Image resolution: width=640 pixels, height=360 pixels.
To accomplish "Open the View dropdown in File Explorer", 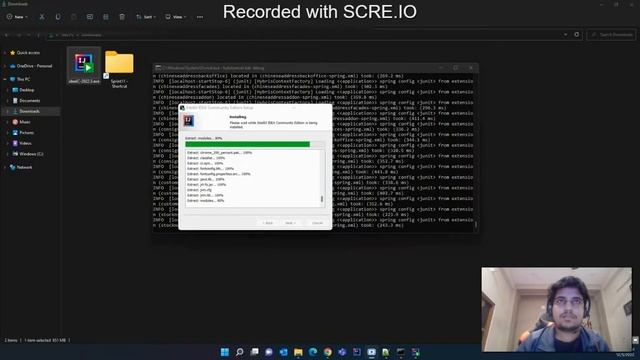I will pyautogui.click(x=176, y=17).
